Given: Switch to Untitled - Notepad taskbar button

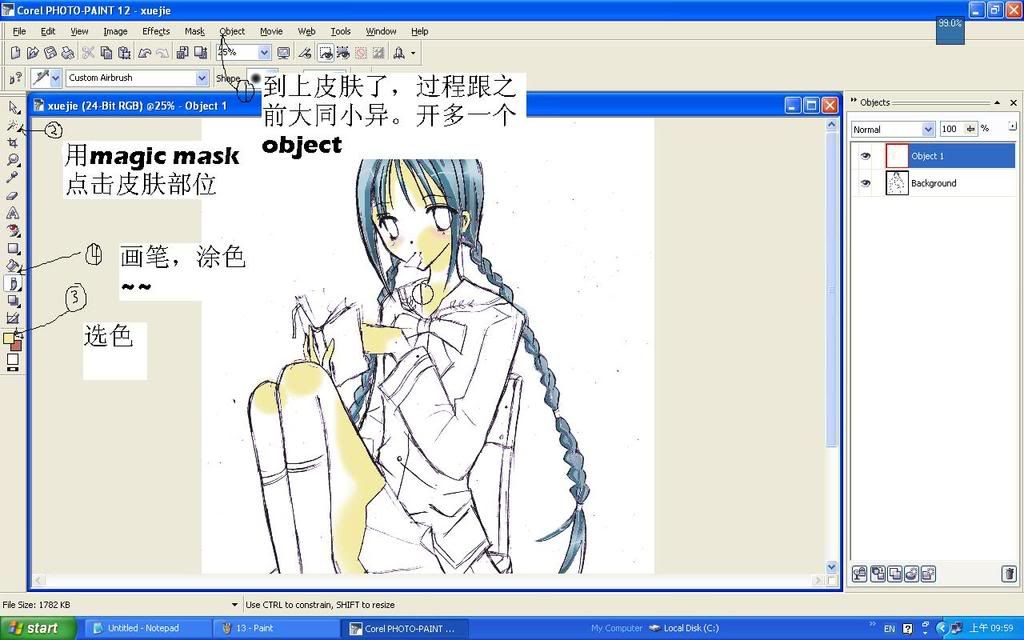Looking at the screenshot, I should [147, 628].
